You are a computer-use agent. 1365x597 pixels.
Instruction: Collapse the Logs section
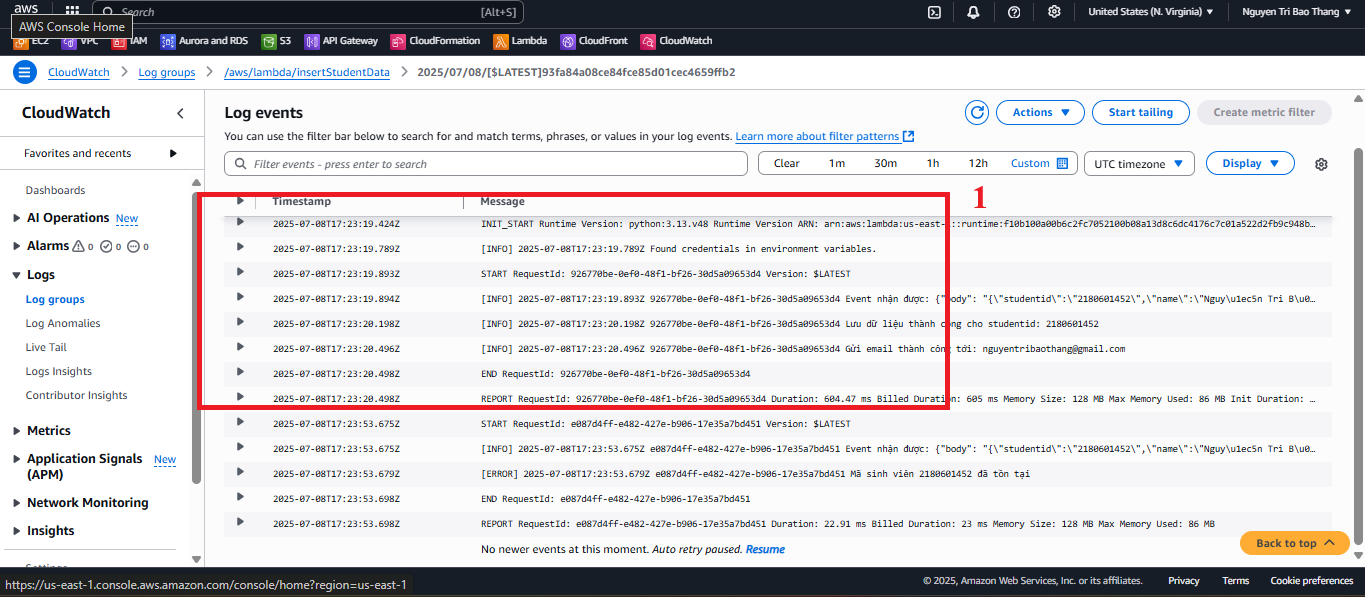17,275
